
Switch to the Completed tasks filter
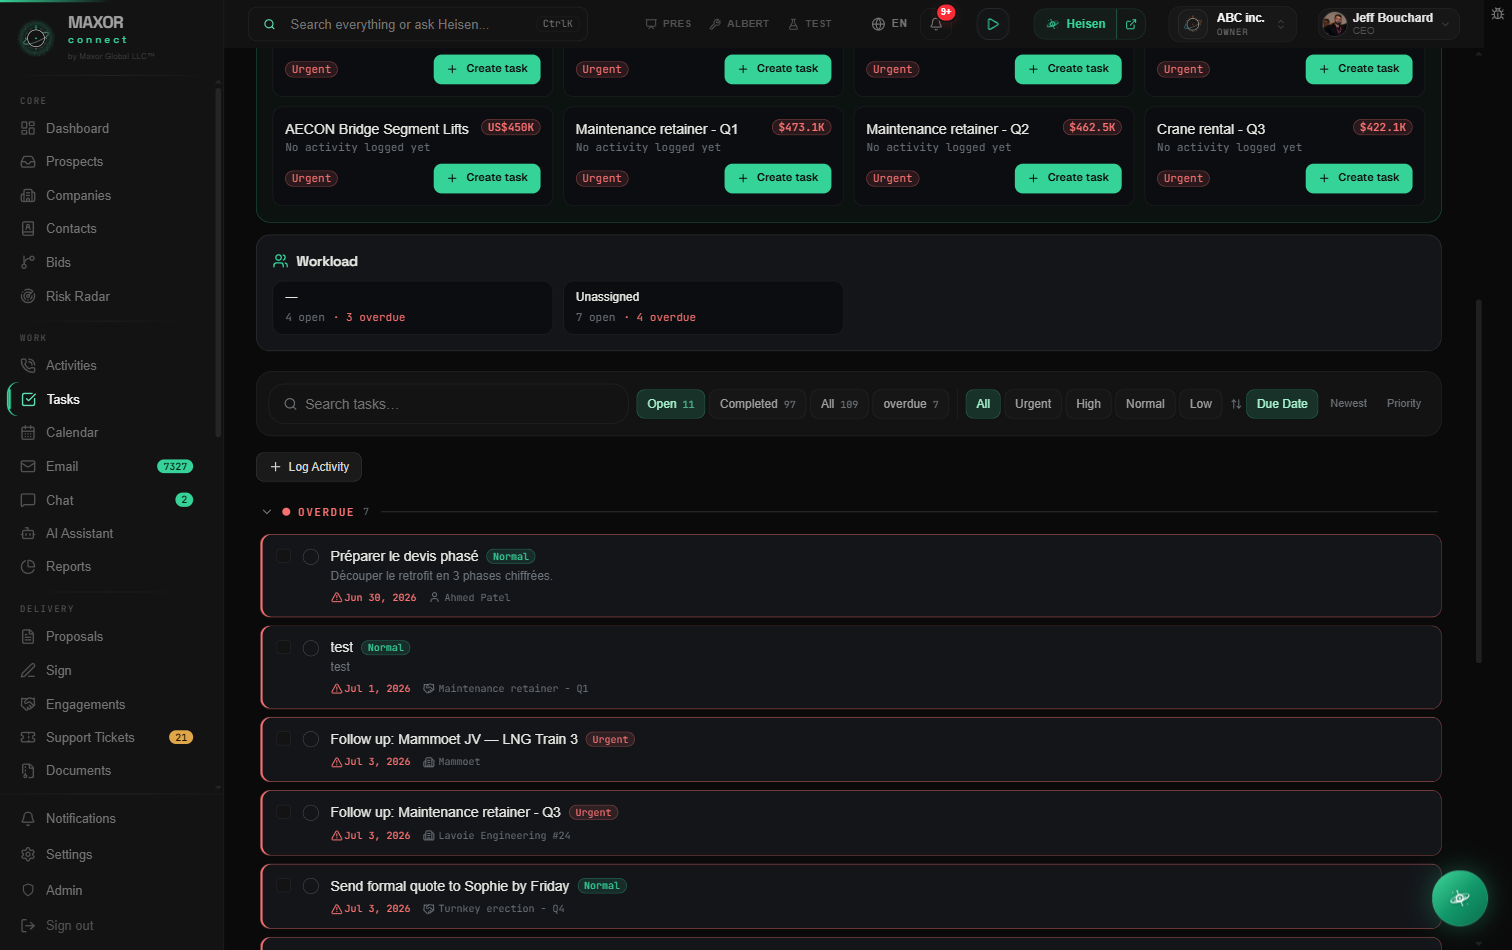point(757,404)
